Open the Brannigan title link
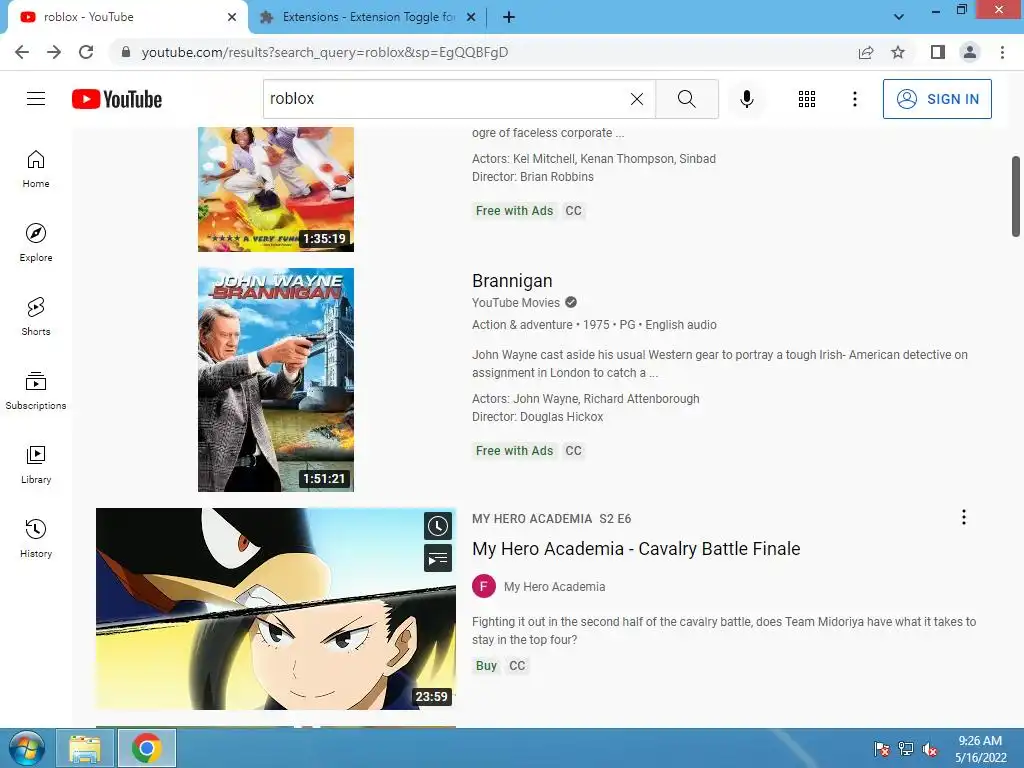 pos(512,281)
